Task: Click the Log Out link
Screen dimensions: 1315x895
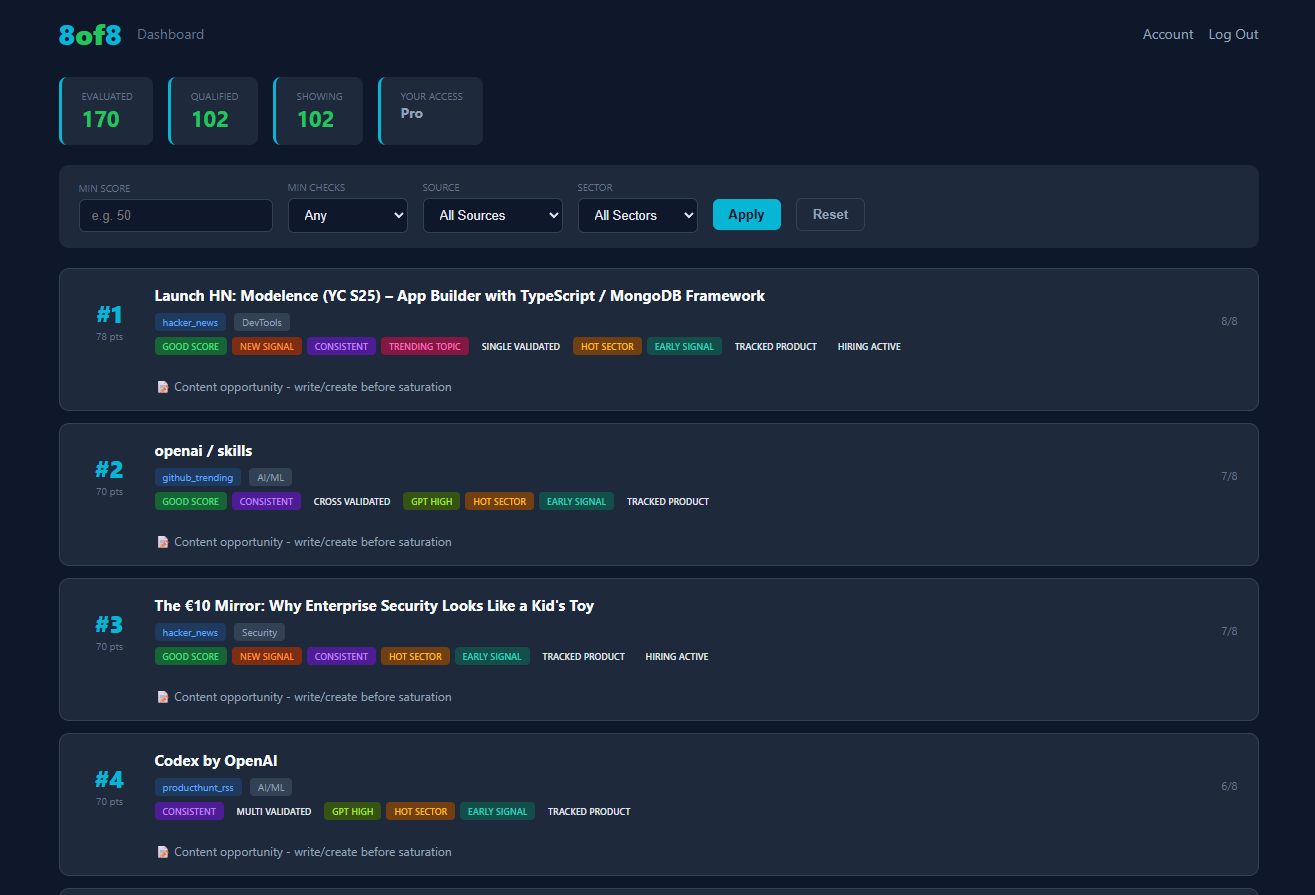Action: coord(1233,34)
